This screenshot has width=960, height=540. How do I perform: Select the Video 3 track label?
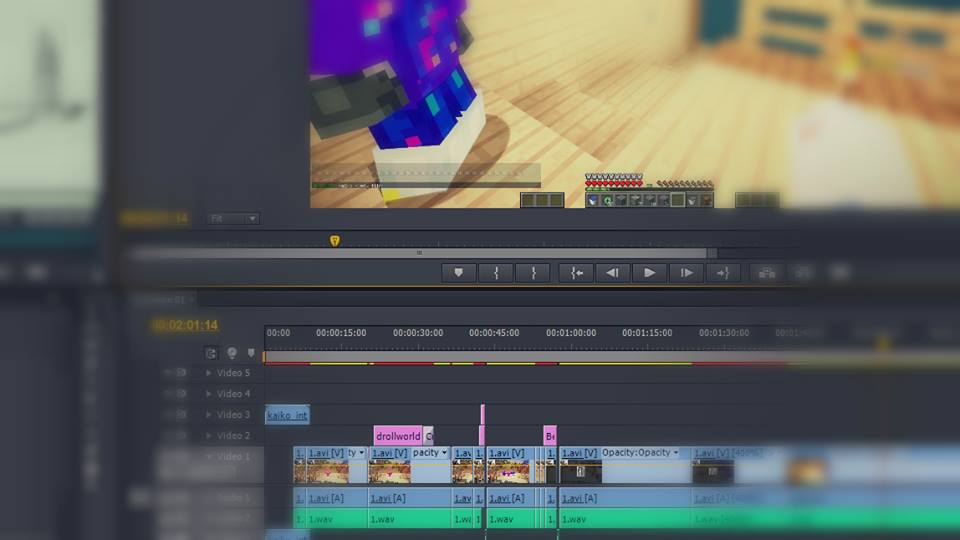[233, 414]
